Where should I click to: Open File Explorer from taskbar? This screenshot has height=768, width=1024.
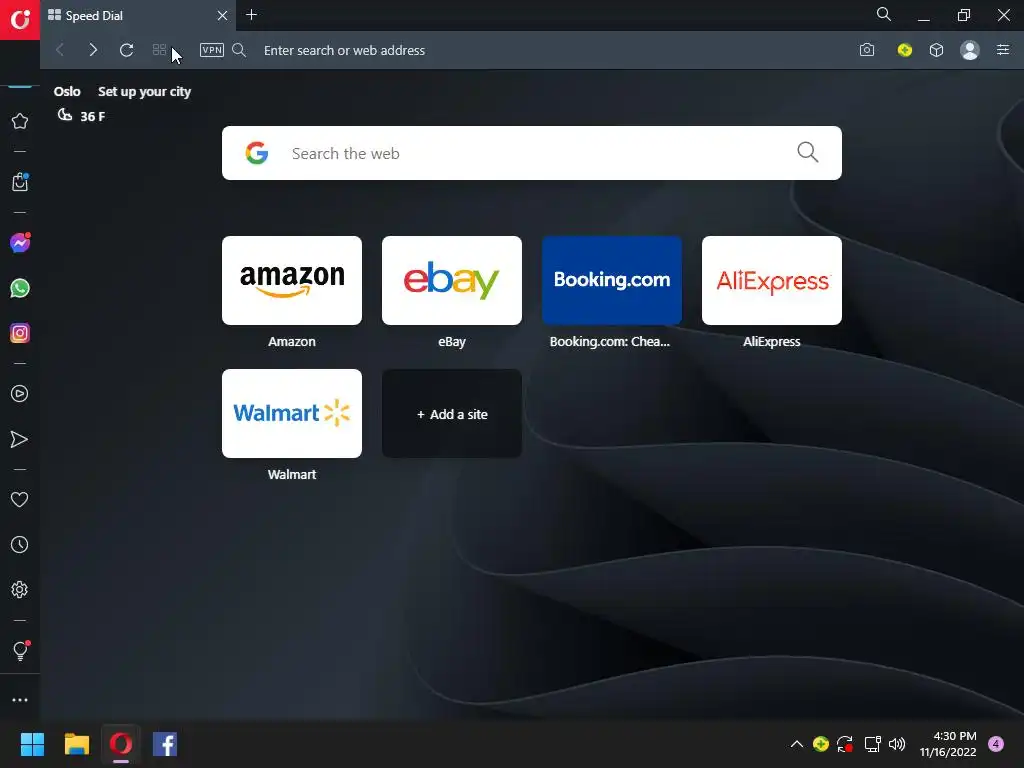(x=76, y=744)
